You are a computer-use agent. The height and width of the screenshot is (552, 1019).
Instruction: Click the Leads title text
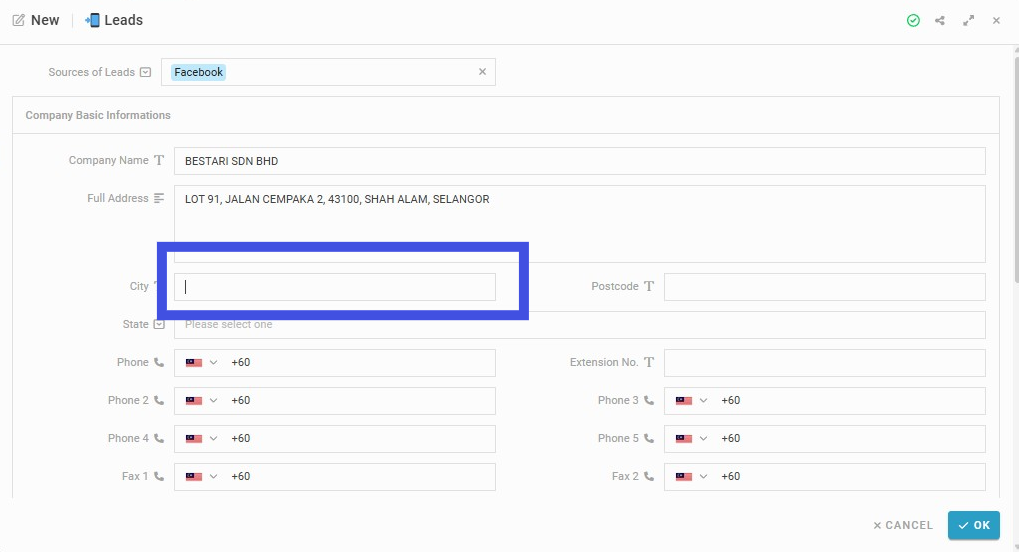click(123, 20)
